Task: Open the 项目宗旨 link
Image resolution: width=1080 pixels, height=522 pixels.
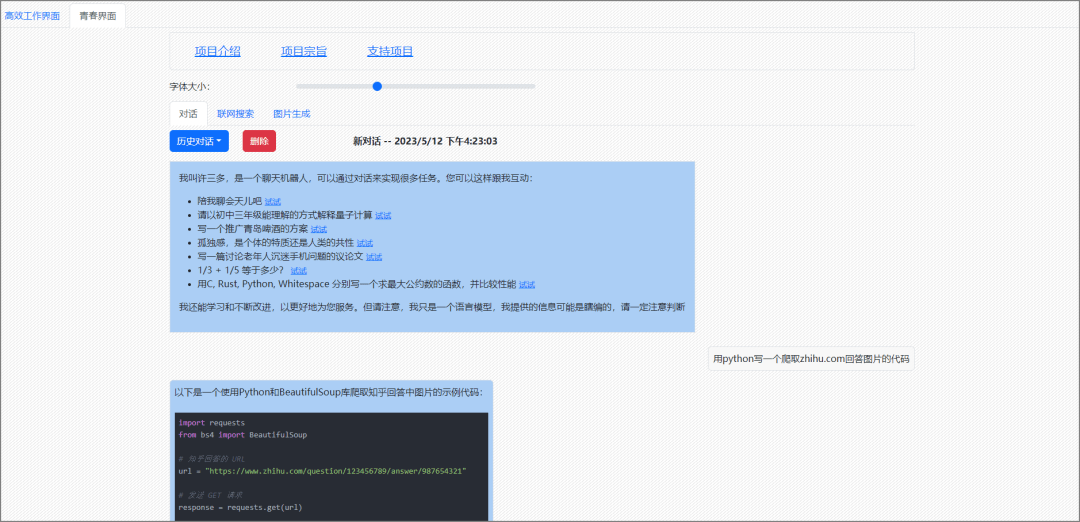Action: [303, 51]
